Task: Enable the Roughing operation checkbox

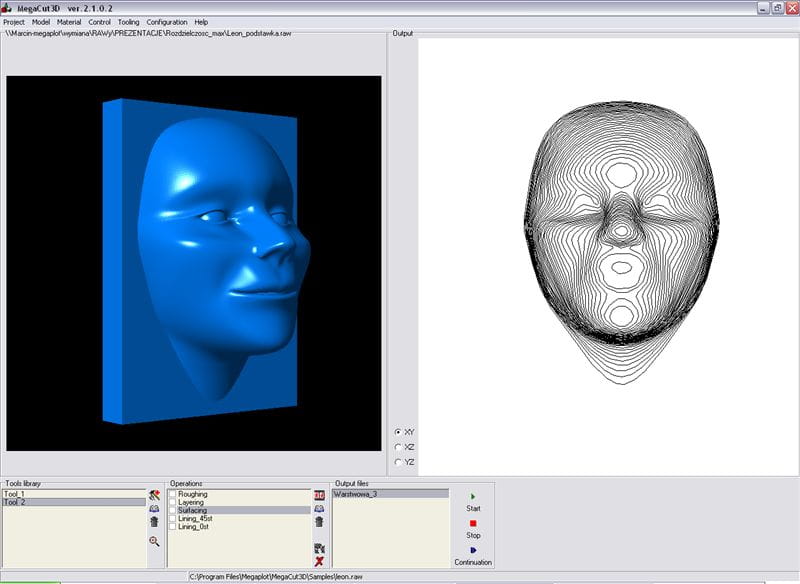Action: [x=173, y=494]
